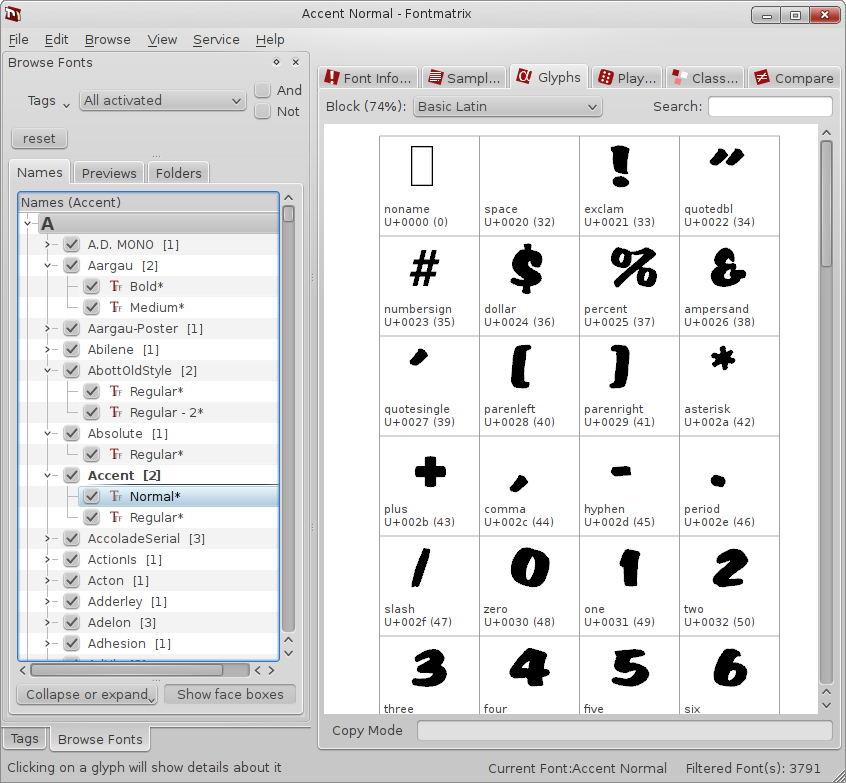Select the zero glyph cell

(x=529, y=586)
